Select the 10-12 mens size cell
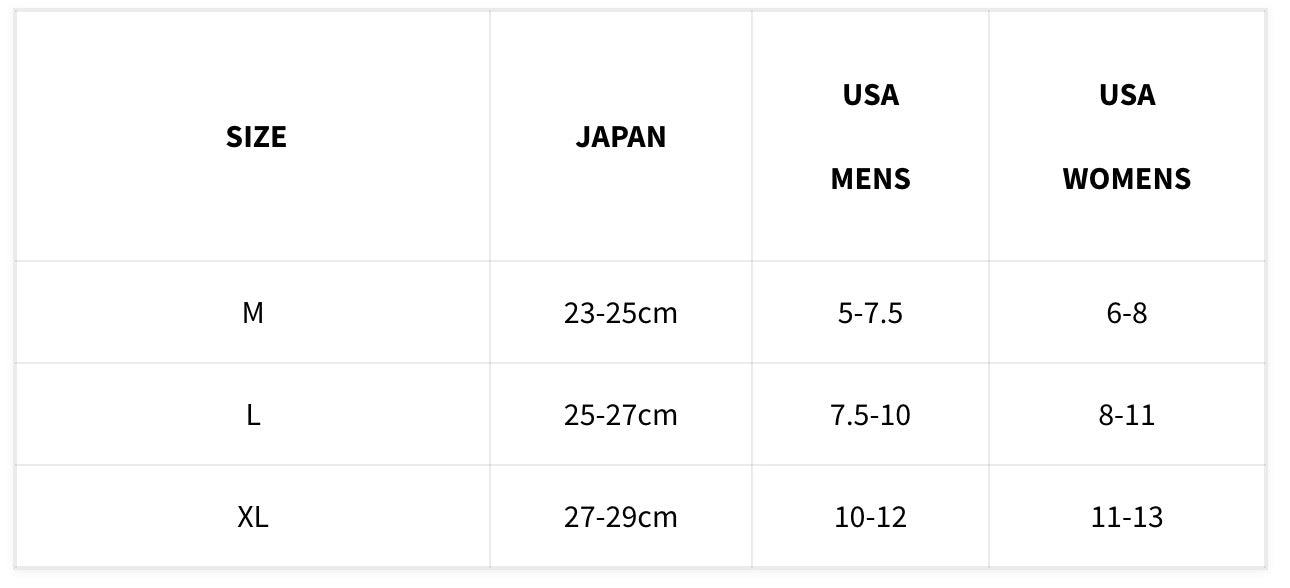1290x588 pixels. tap(870, 517)
